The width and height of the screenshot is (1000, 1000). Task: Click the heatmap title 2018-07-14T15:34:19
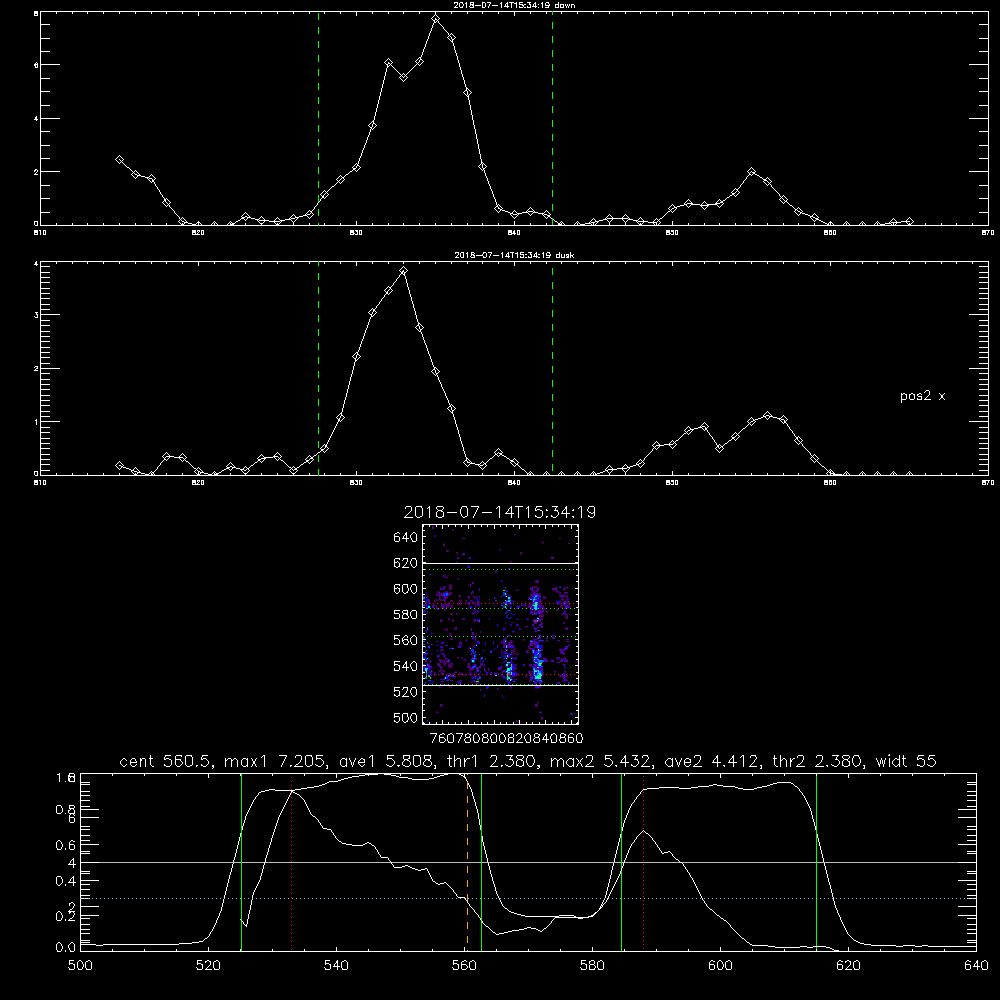click(499, 512)
